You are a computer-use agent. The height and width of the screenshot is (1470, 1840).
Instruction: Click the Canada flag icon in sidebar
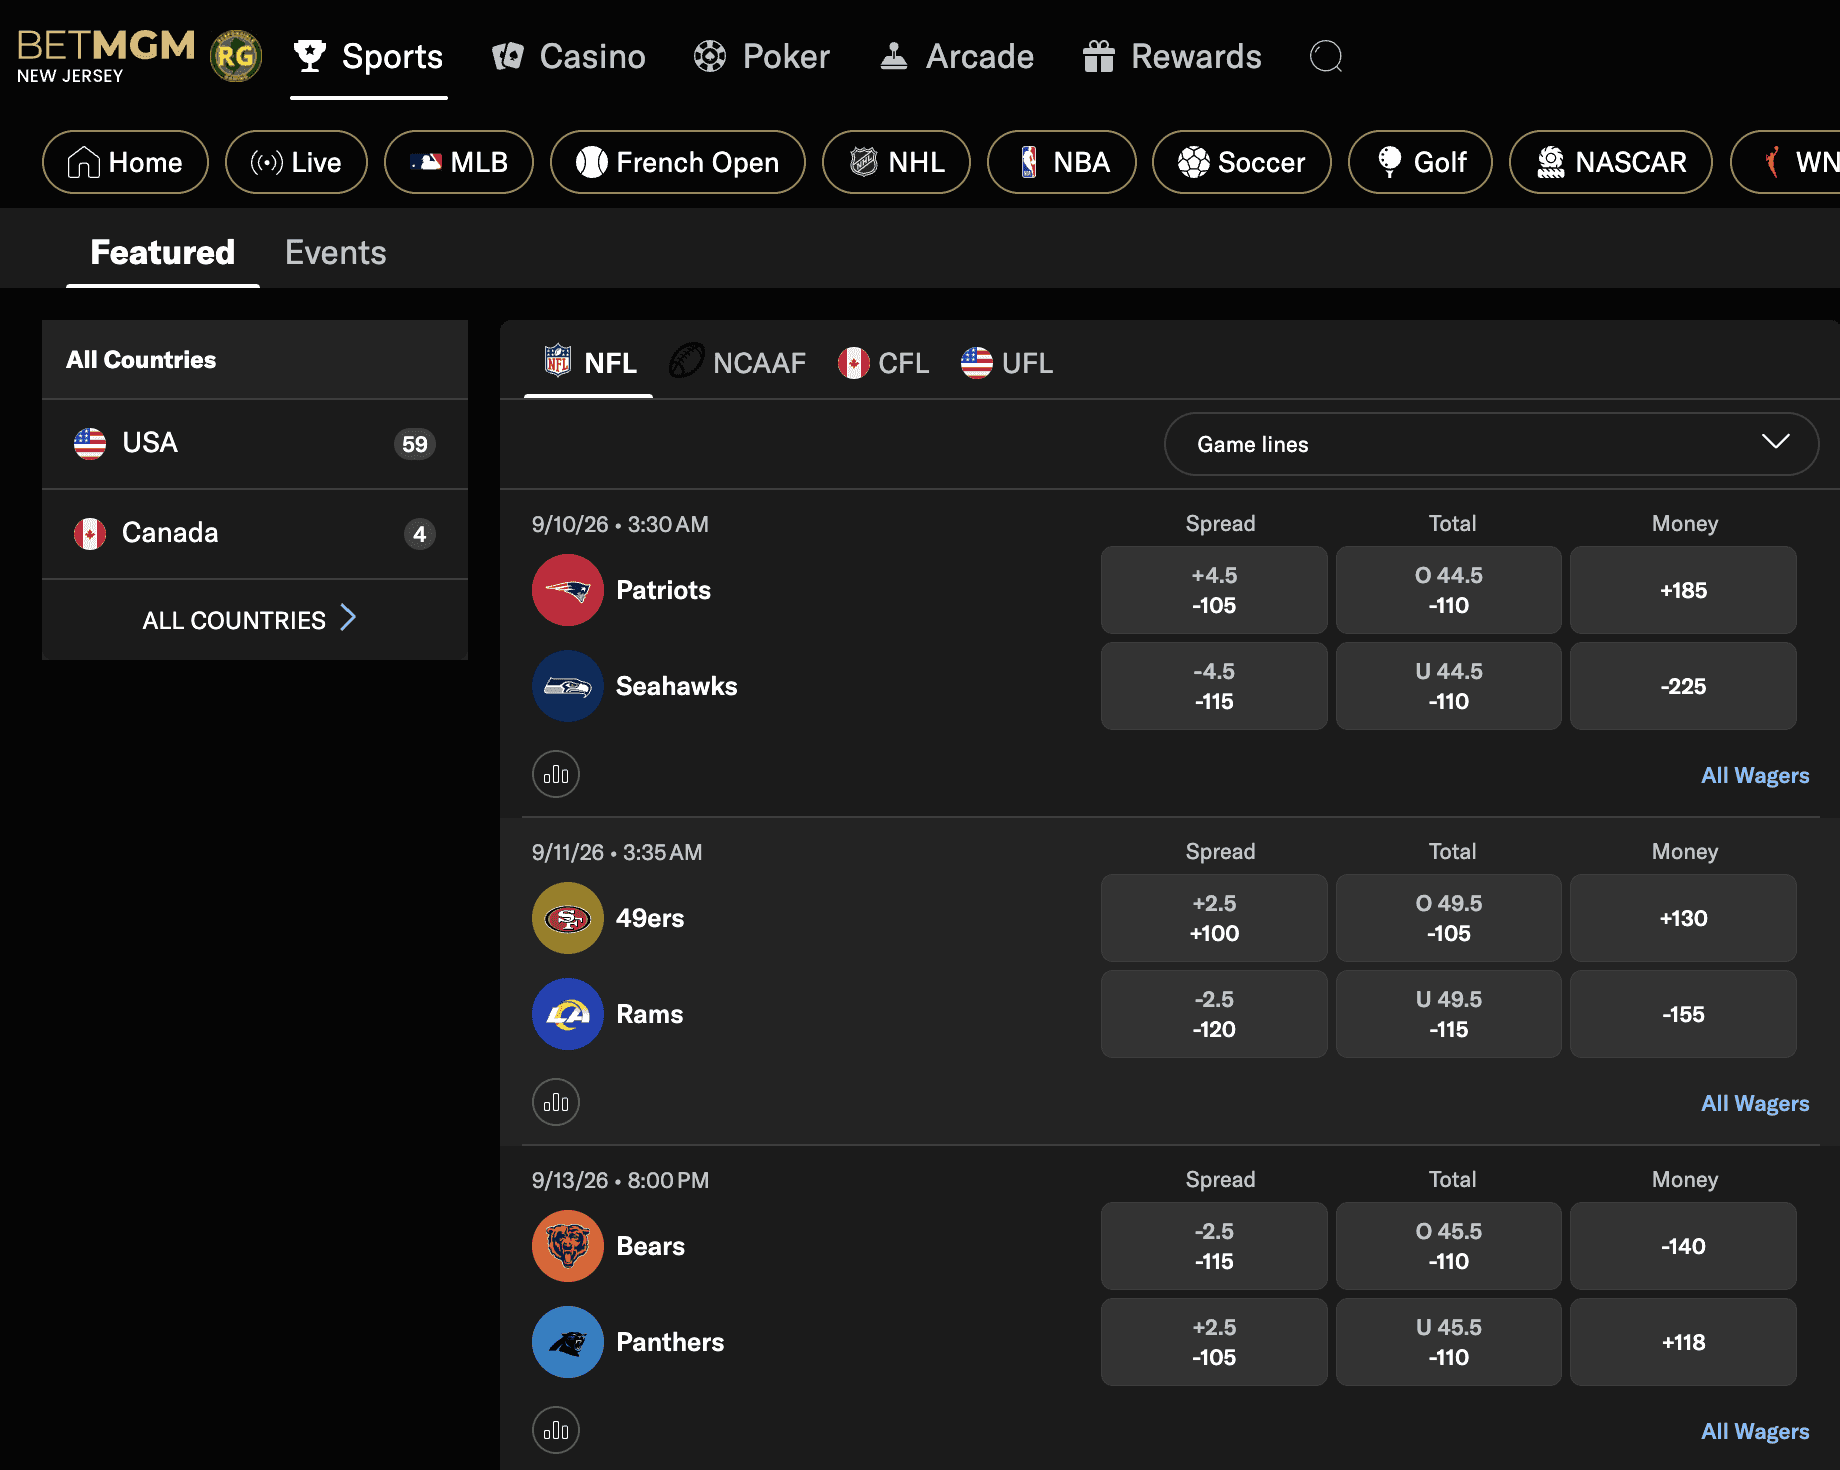90,533
